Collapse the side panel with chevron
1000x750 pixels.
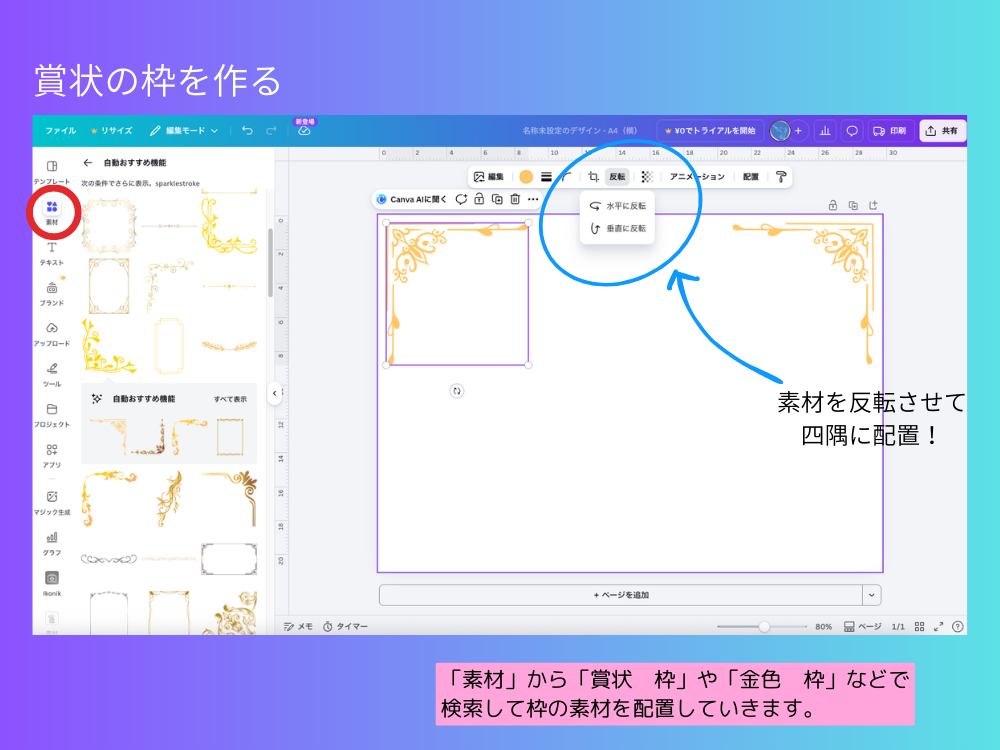pyautogui.click(x=275, y=393)
